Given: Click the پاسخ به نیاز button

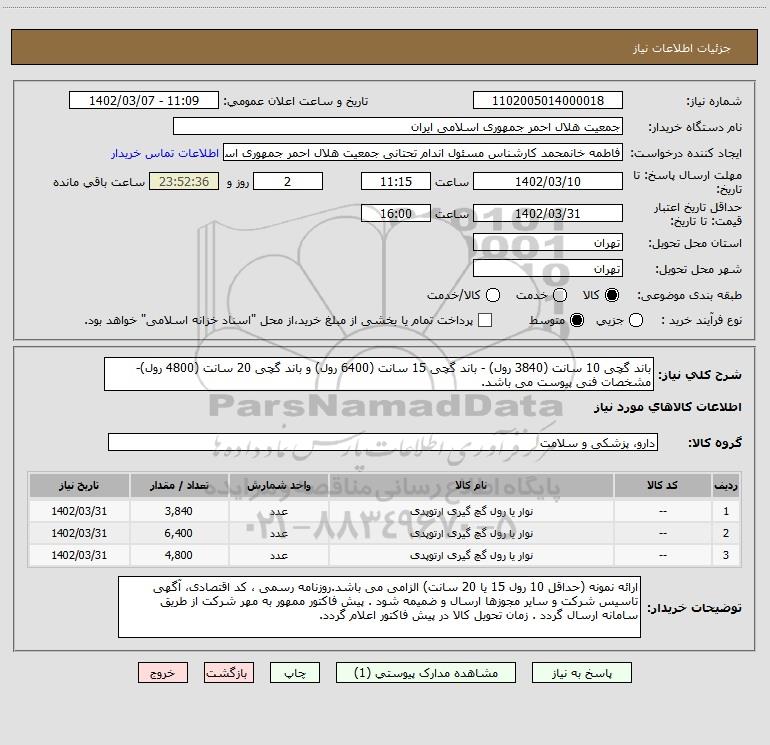Looking at the screenshot, I should click(582, 673).
